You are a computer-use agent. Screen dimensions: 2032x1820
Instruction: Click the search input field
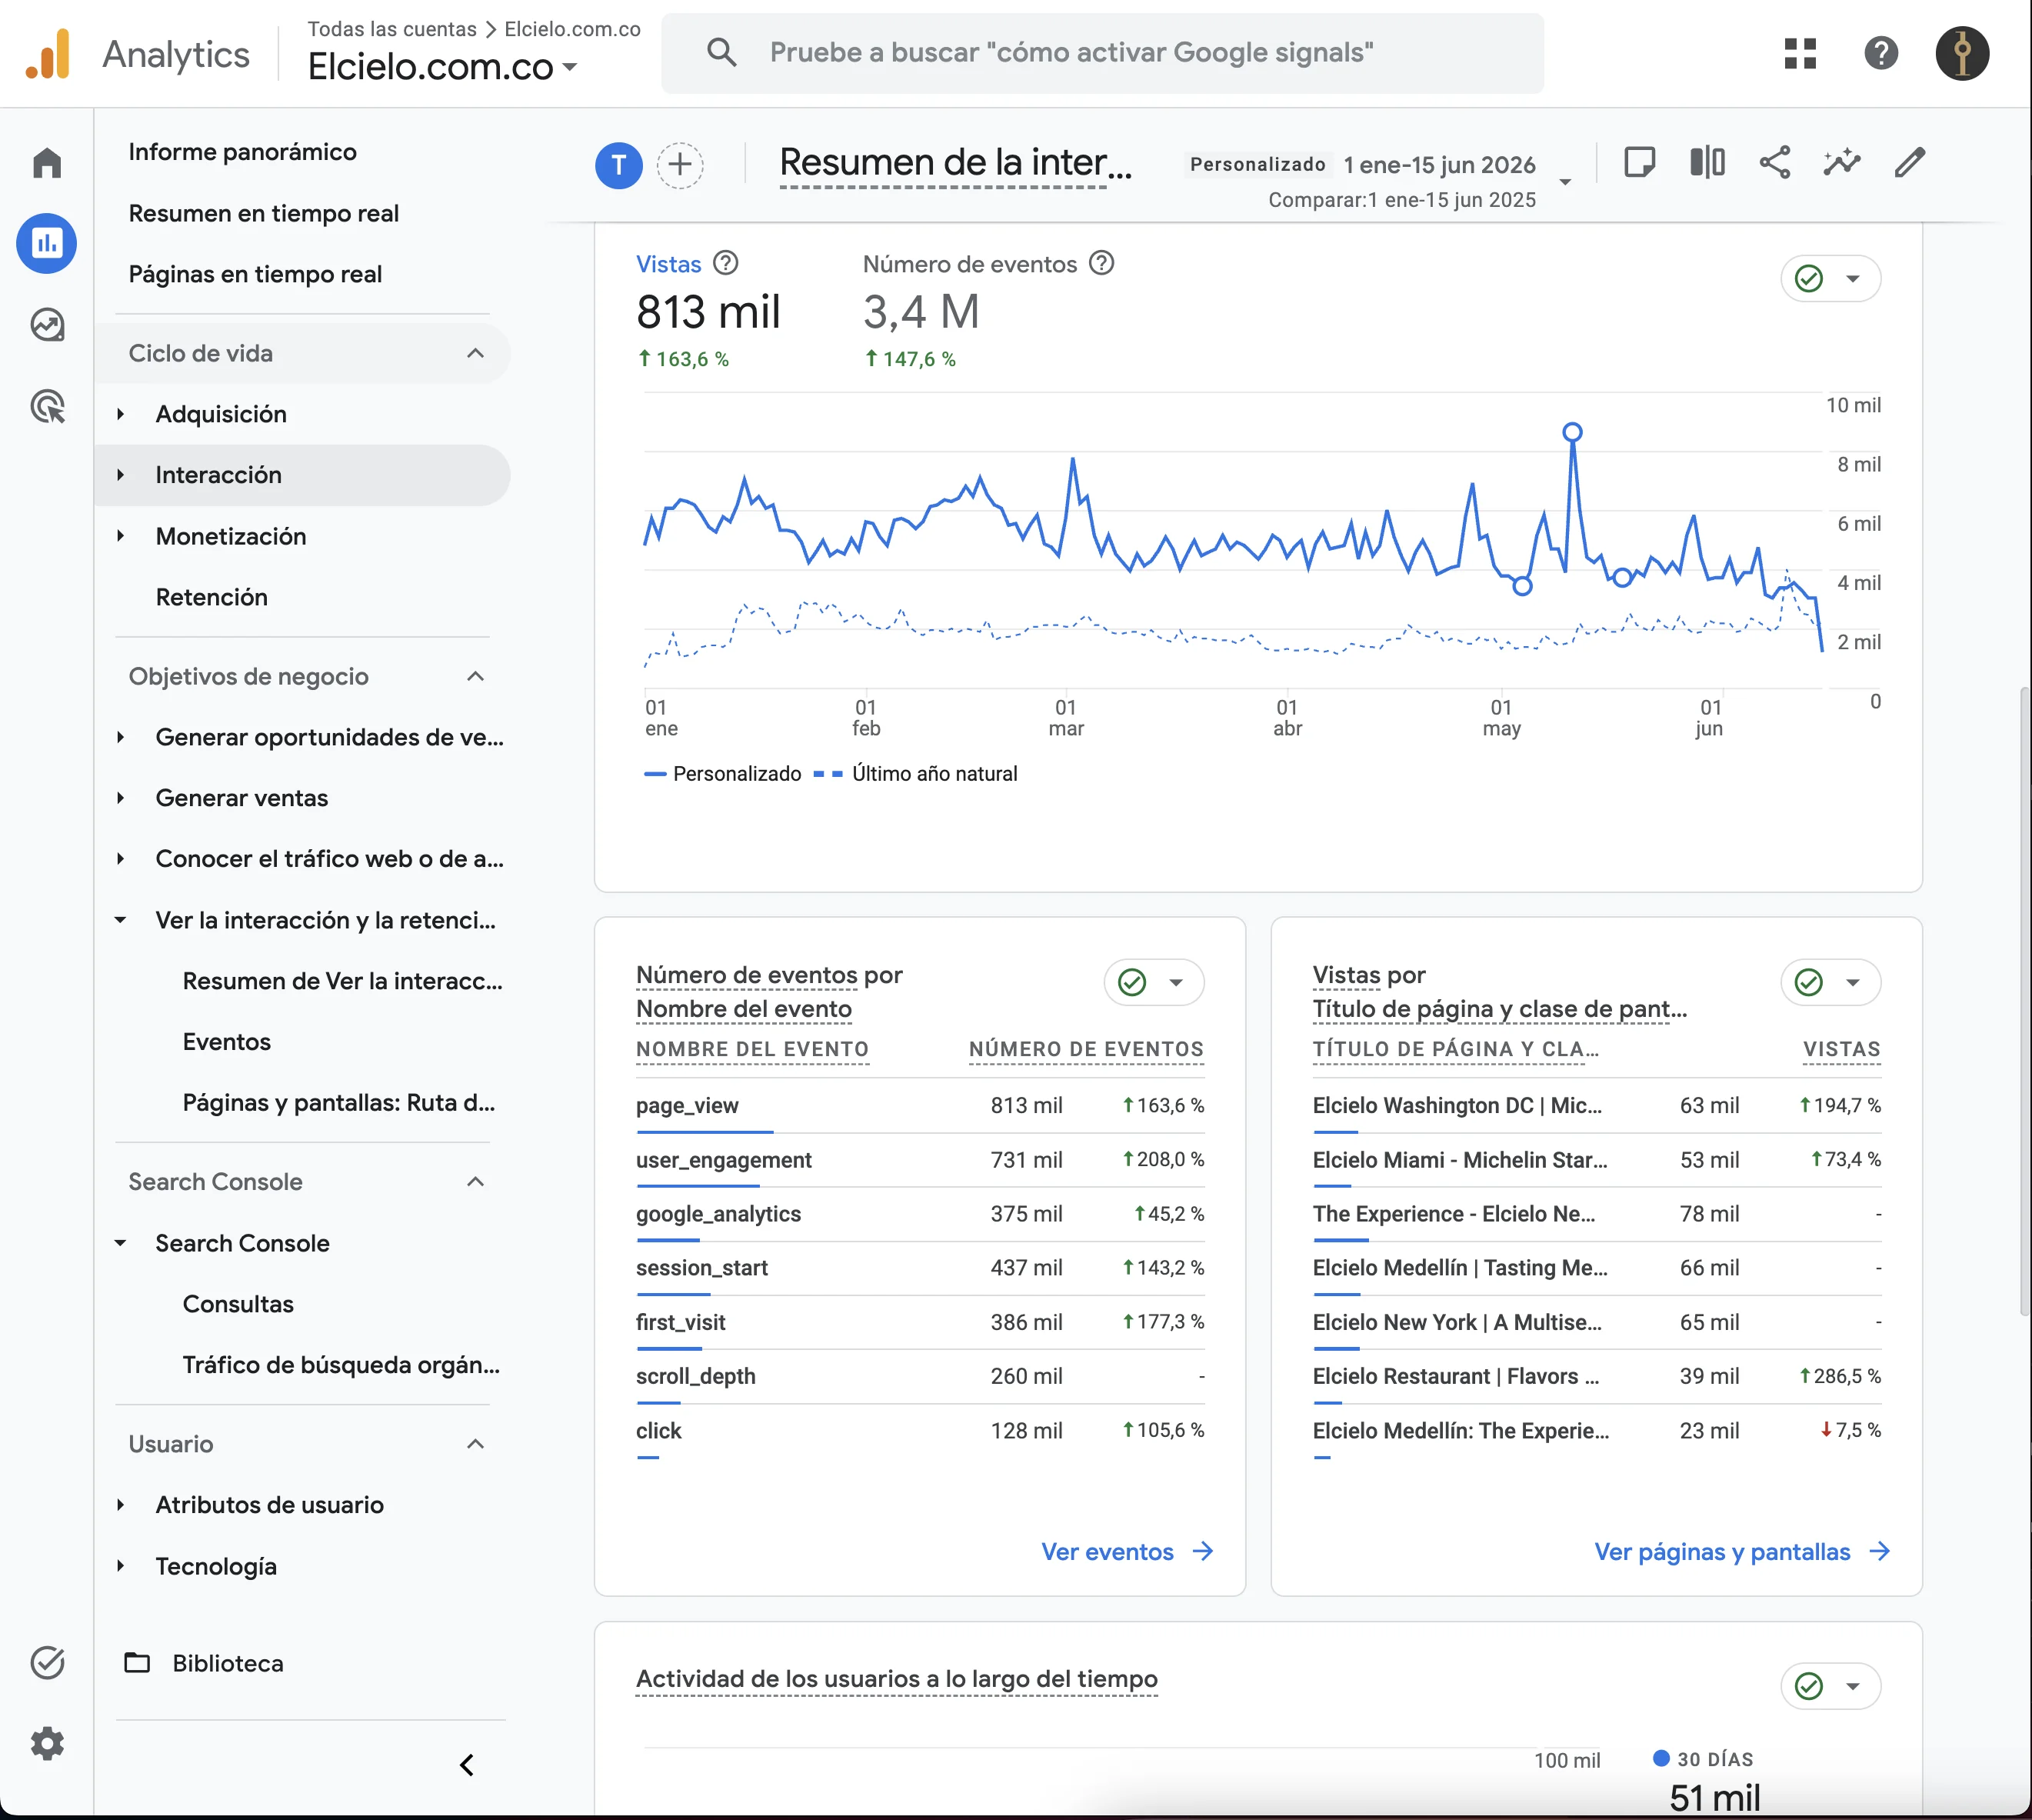tap(1102, 53)
